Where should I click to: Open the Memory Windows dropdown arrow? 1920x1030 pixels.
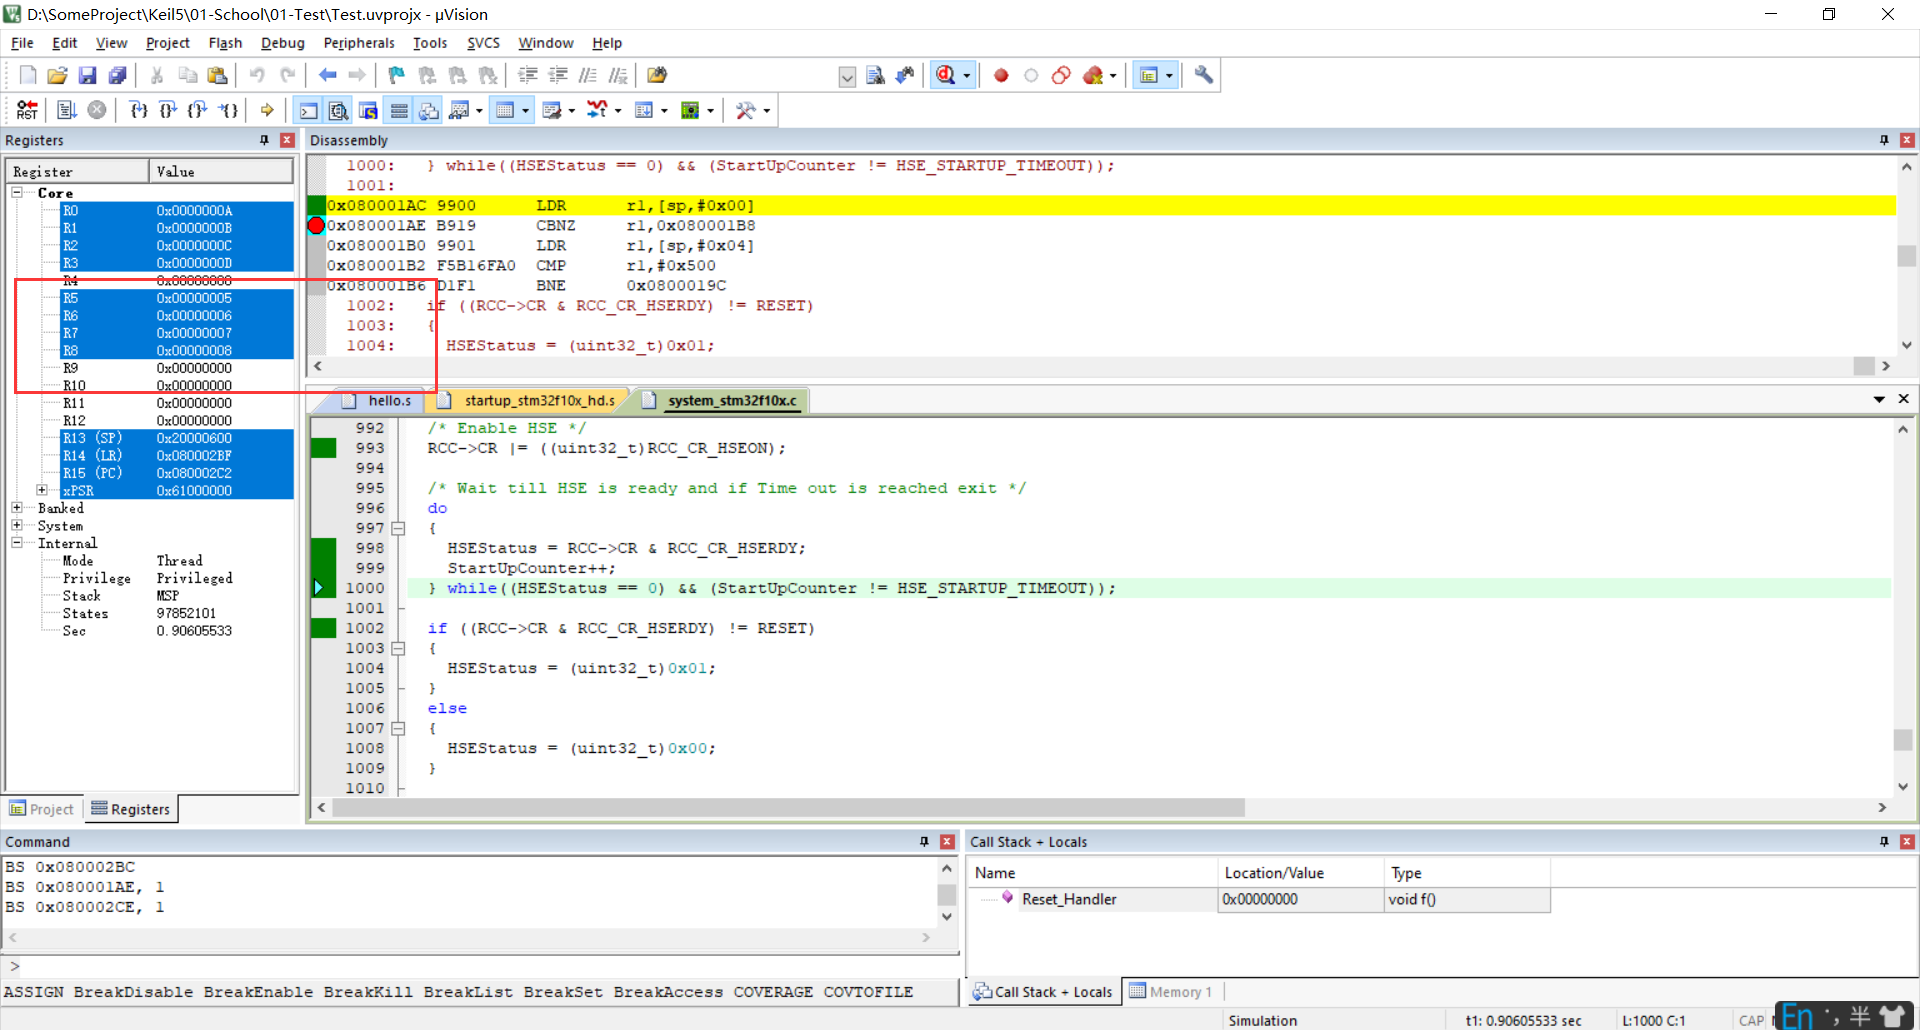525,111
